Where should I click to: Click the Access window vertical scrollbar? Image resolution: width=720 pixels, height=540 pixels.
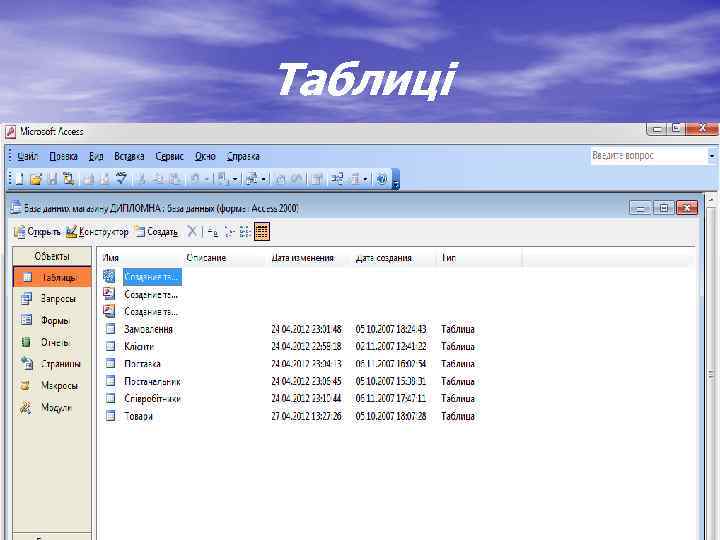[711, 367]
